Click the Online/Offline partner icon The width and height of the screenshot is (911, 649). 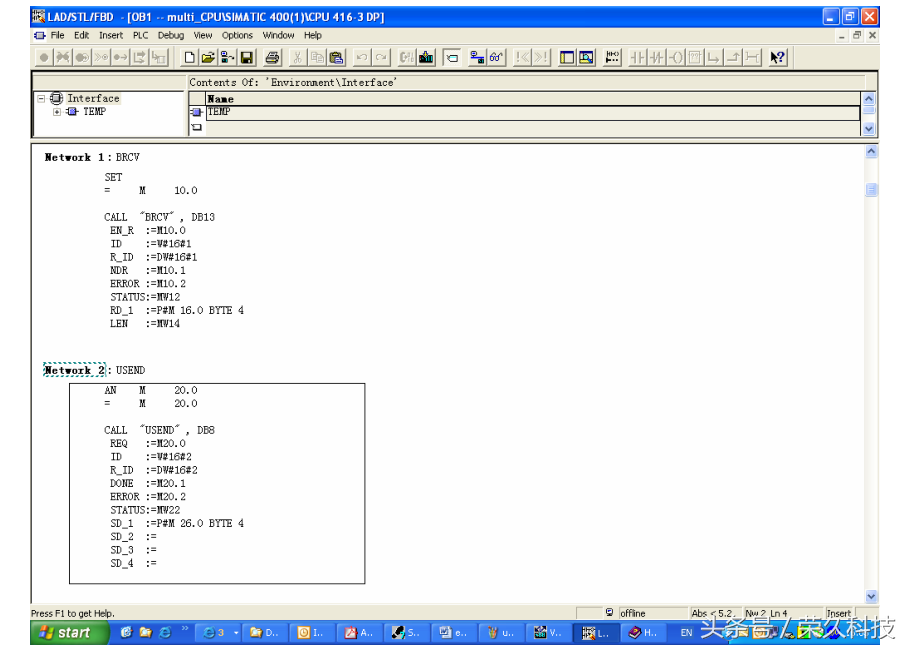477,58
